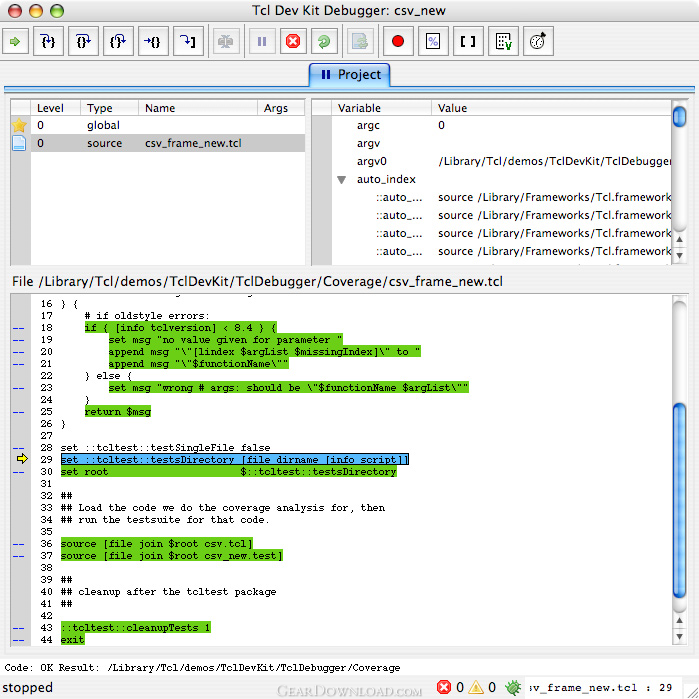Viewport: 699px width, 699px height.
Task: Click code pane scroll down arrow
Action: [679, 636]
